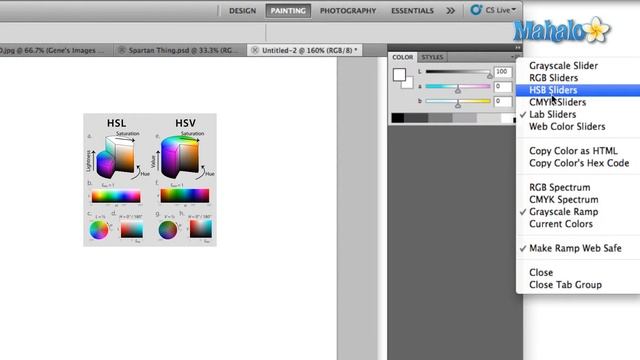Click the a value input field
Image resolution: width=640 pixels, height=360 pixels.
coord(502,87)
